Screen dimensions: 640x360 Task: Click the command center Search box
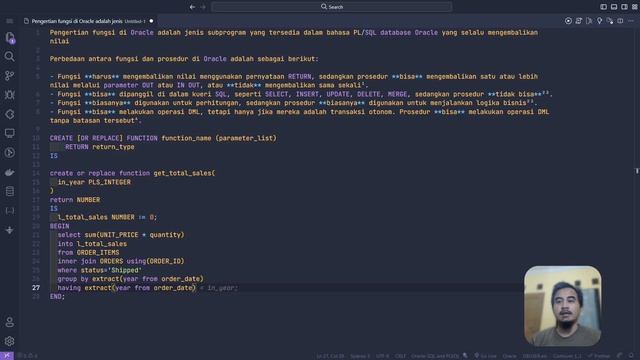coord(331,7)
